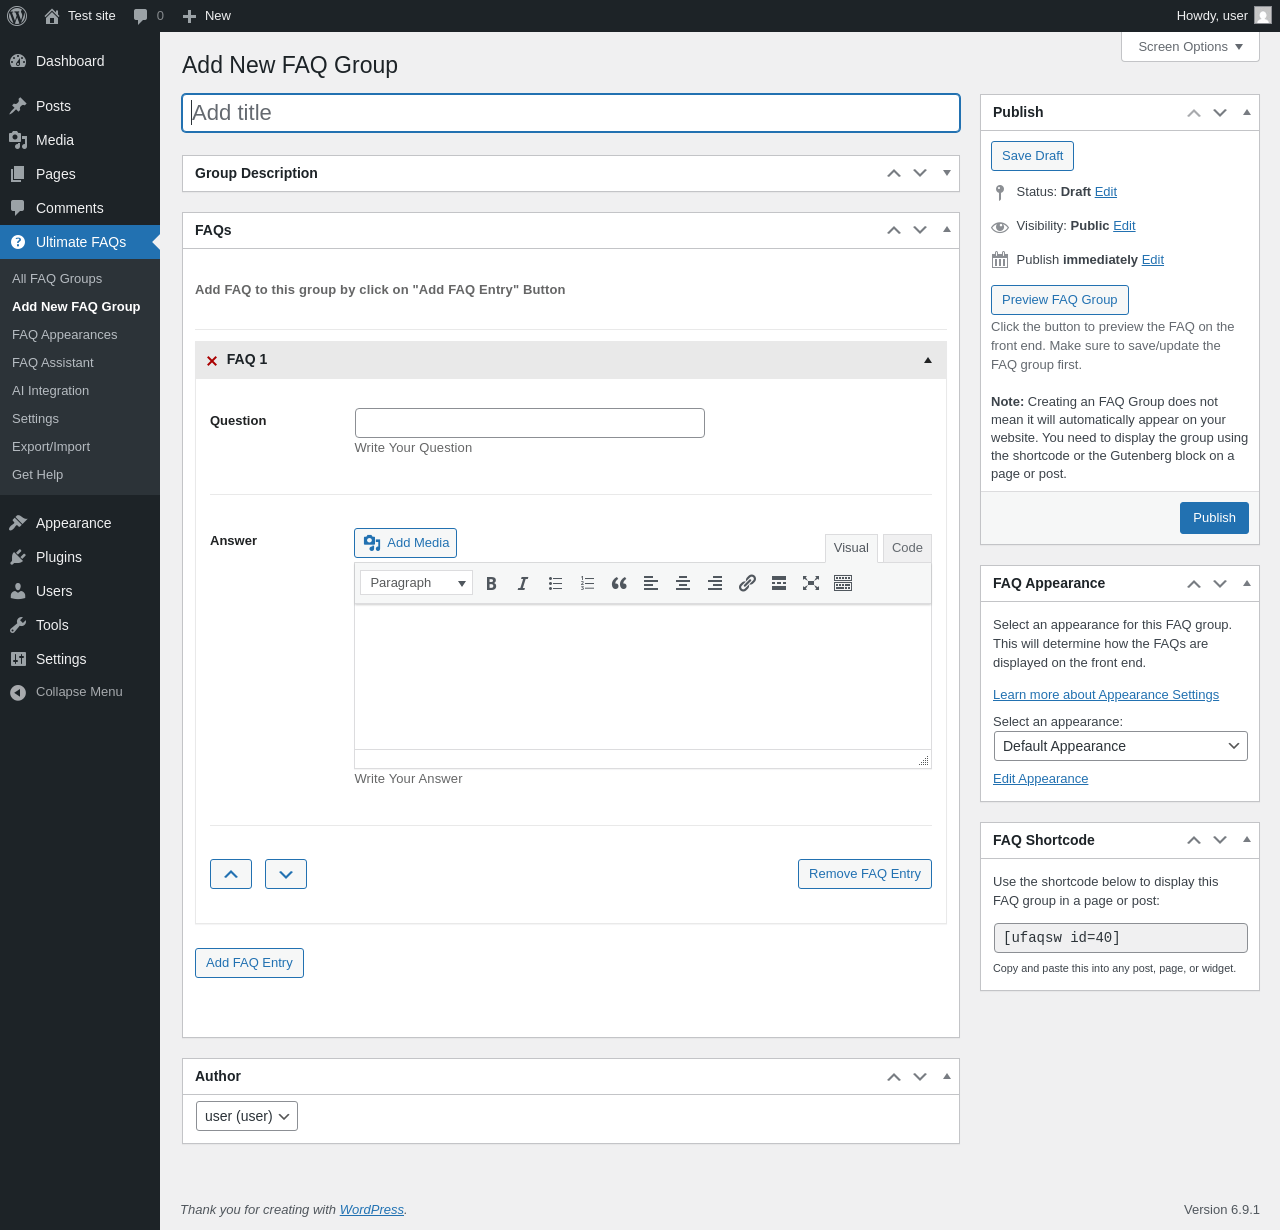The image size is (1280, 1230).
Task: Click the blue Publish button
Action: click(x=1214, y=518)
